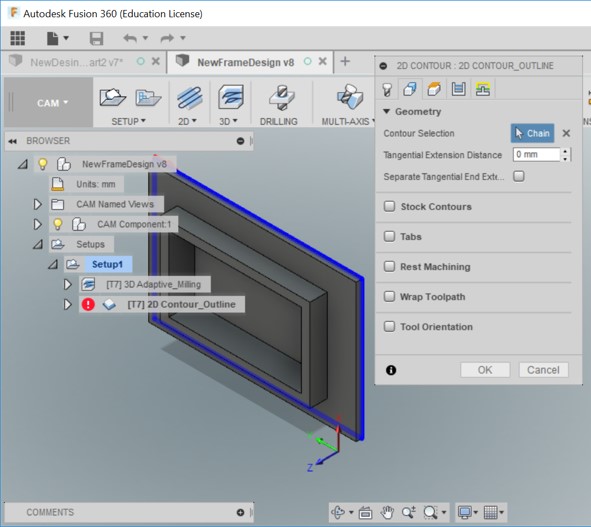Enable the Tabs checkbox

389,236
